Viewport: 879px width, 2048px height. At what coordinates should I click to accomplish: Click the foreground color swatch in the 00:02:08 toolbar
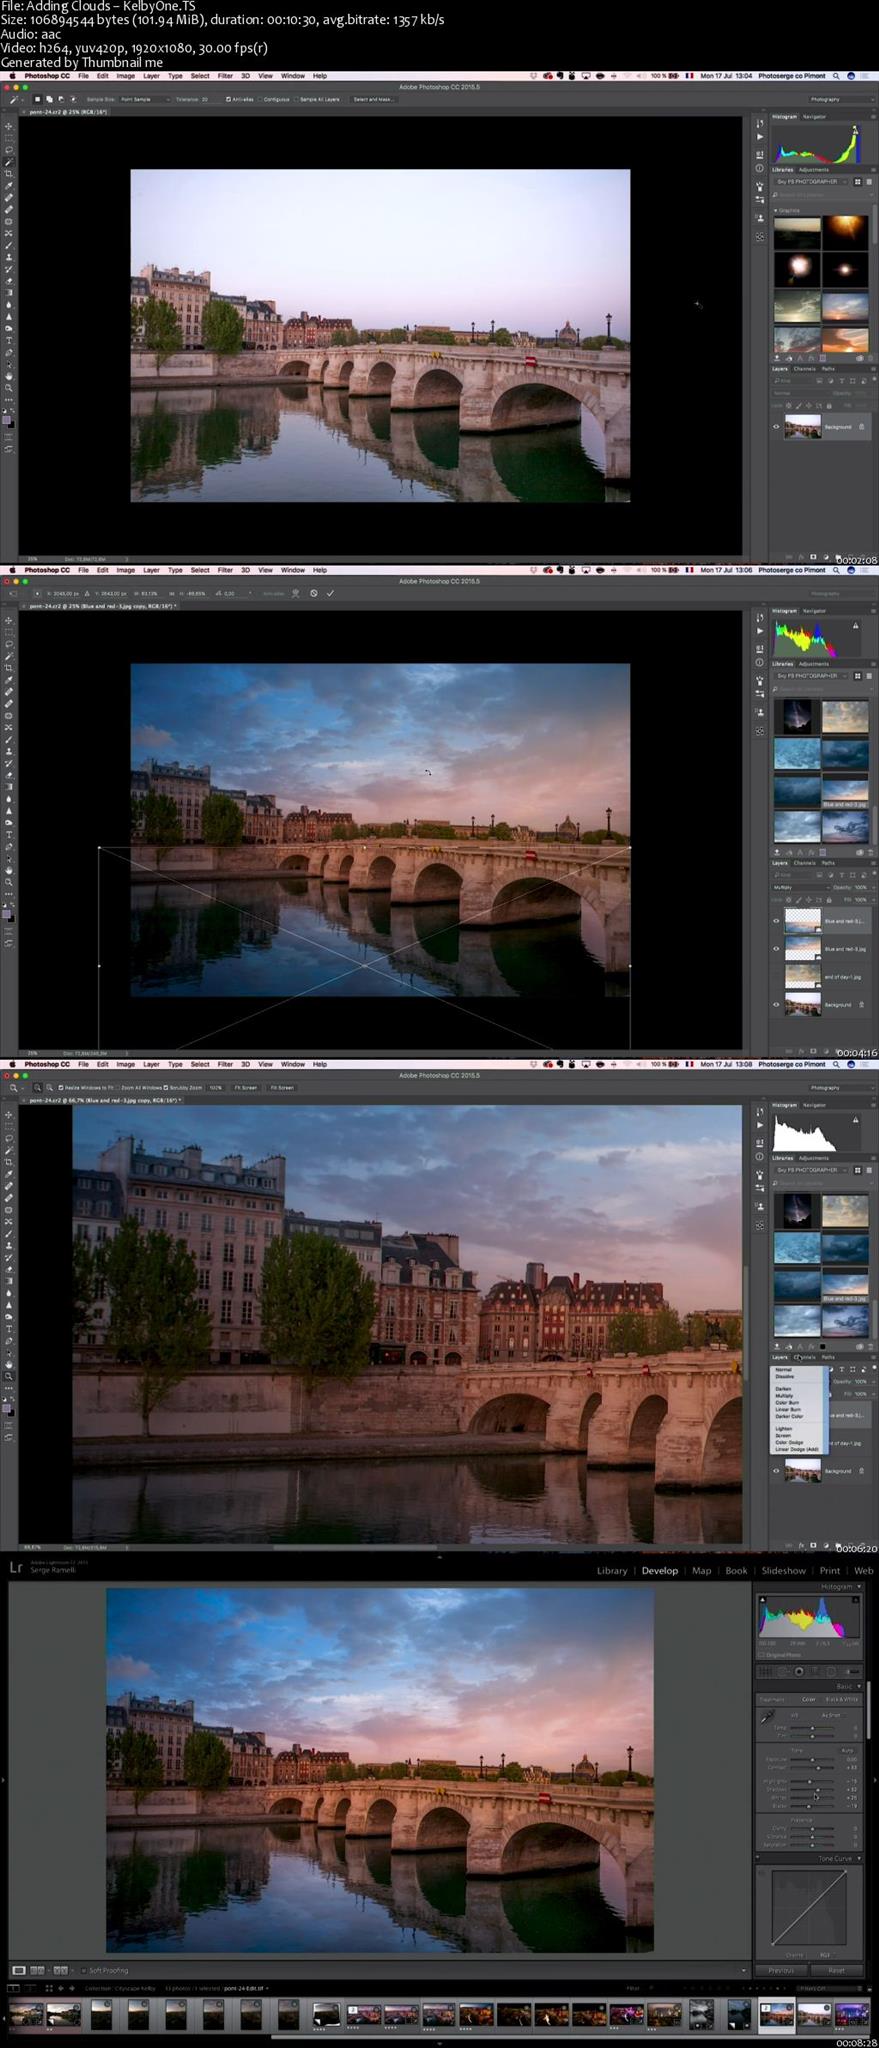click(x=7, y=421)
